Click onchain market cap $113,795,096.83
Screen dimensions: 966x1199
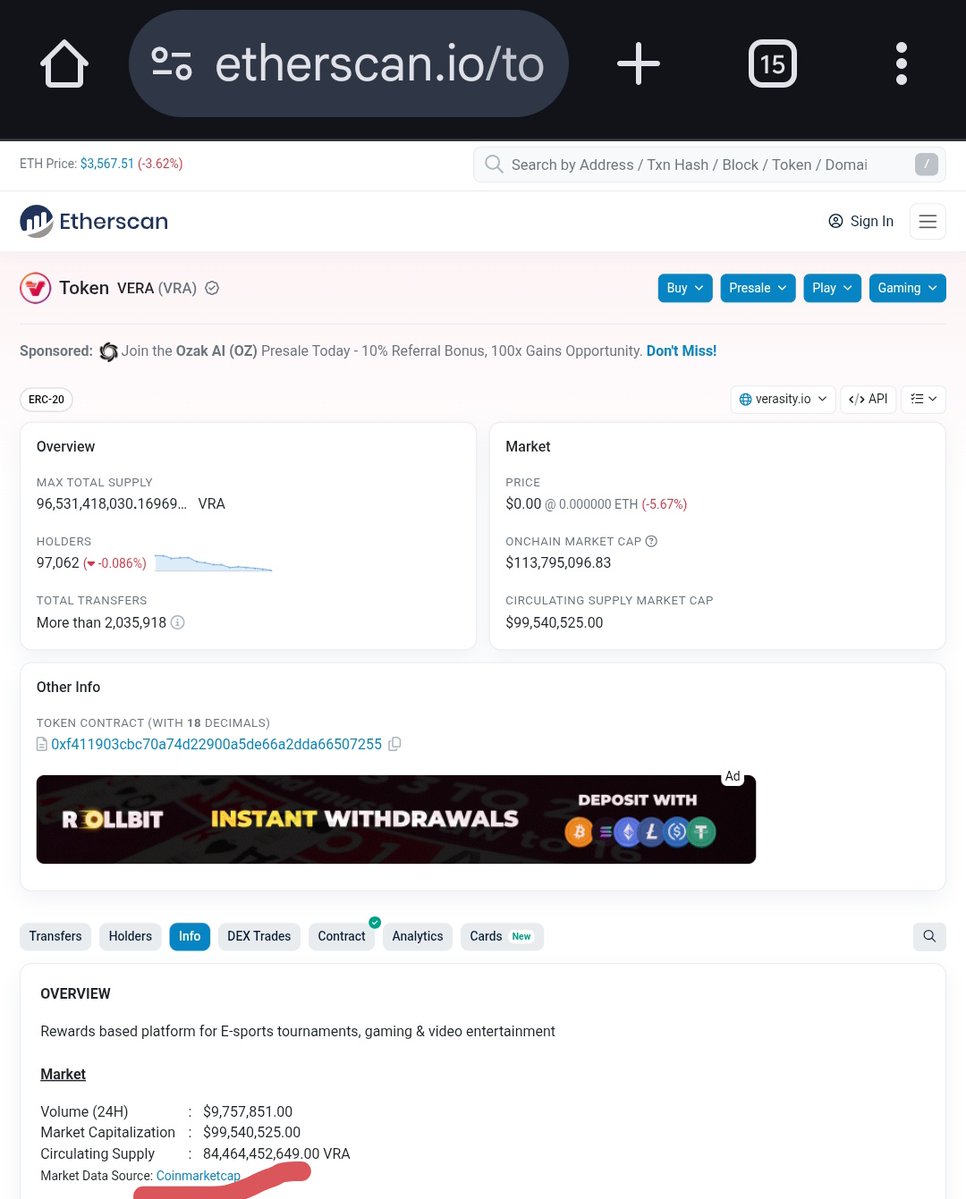pos(558,563)
